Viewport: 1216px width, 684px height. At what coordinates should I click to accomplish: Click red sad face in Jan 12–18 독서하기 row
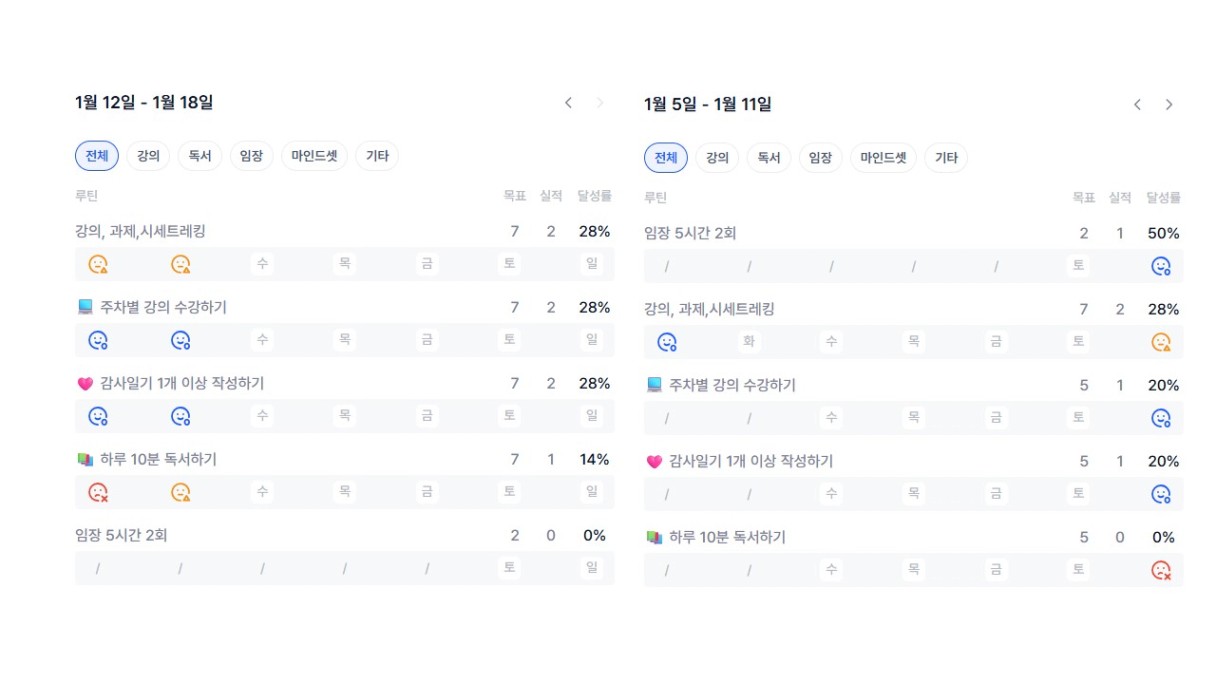[98, 492]
